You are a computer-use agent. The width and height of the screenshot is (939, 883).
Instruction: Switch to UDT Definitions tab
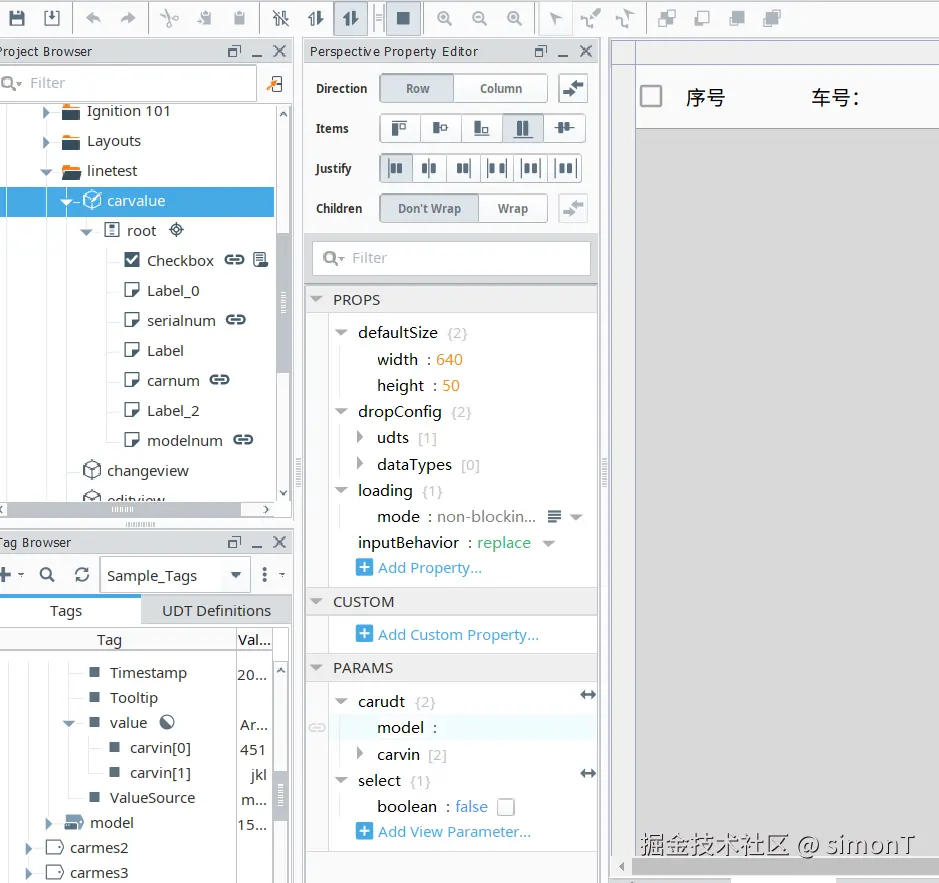point(216,610)
